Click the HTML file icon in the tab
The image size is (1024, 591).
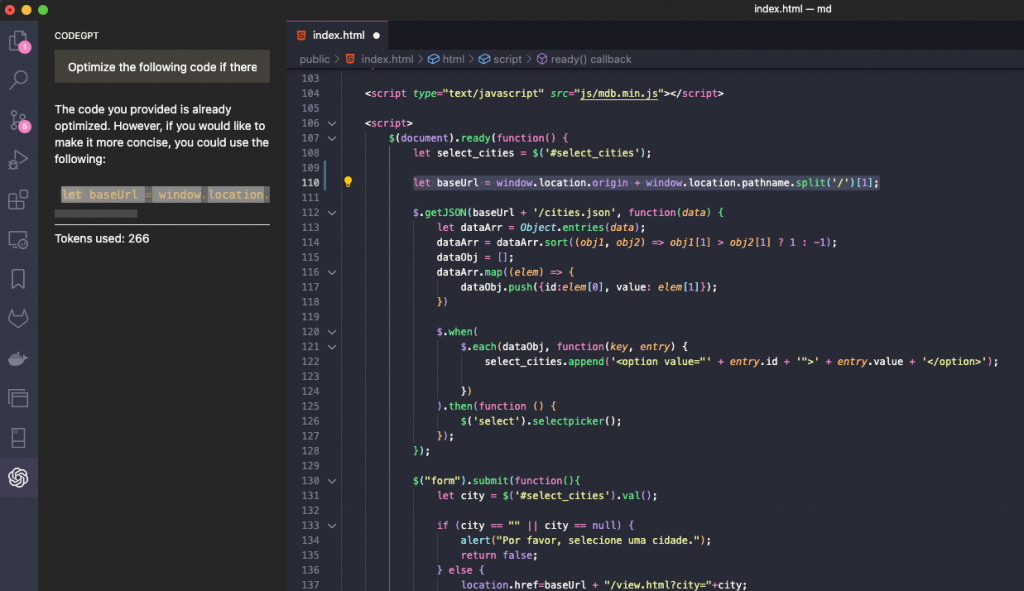pos(301,35)
